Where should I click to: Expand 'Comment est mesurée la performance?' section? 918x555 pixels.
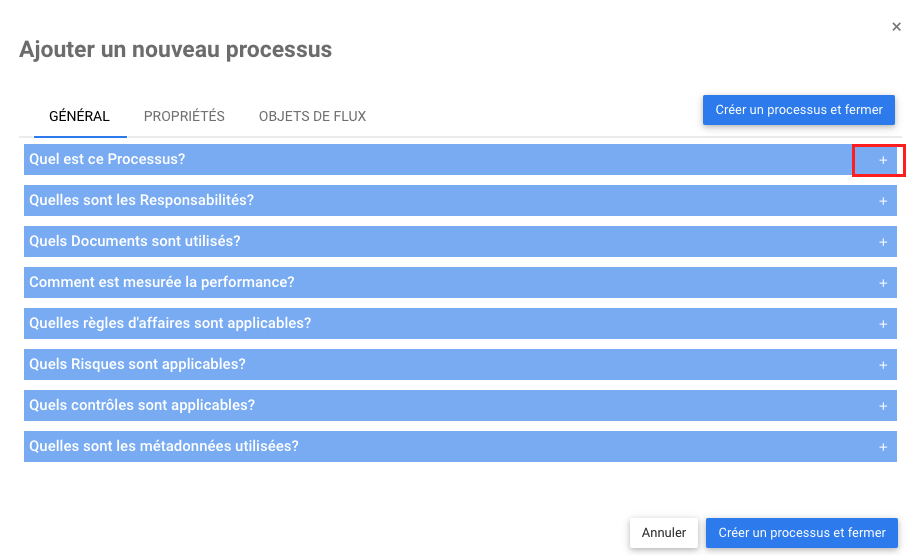click(x=161, y=282)
